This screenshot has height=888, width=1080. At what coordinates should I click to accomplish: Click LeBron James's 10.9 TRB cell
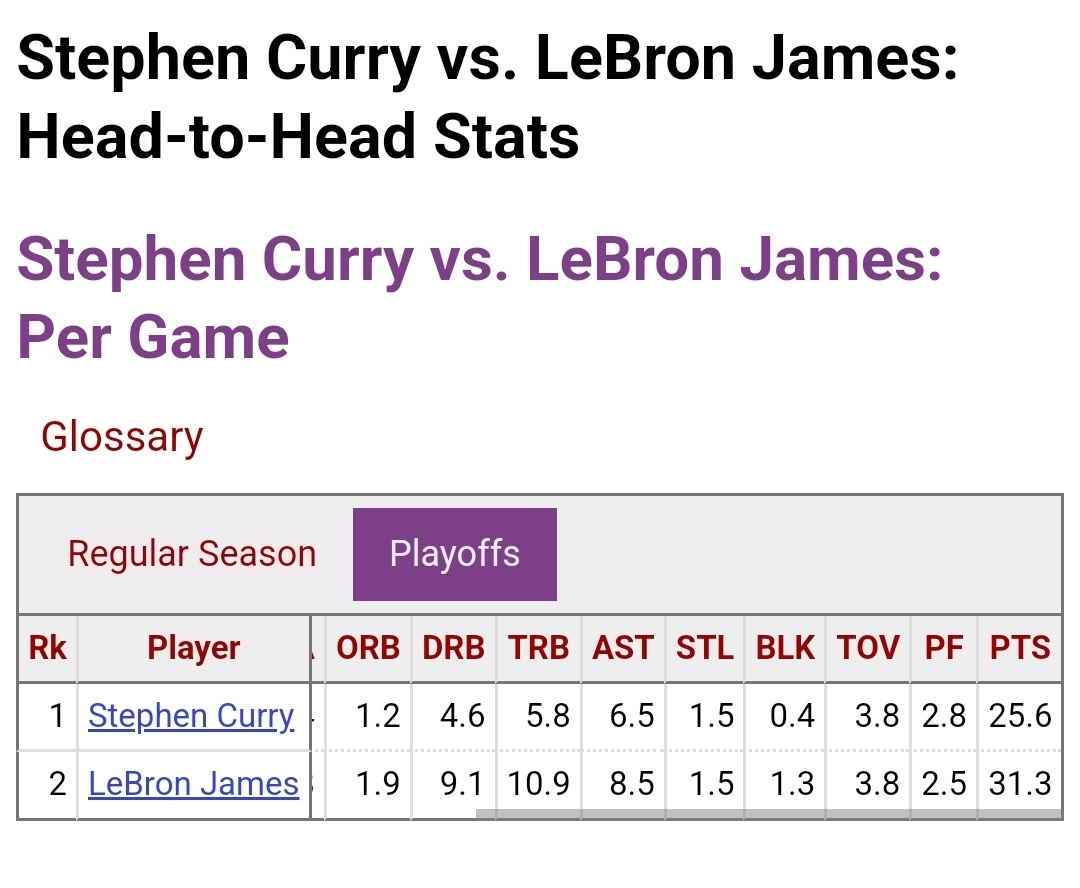(538, 784)
